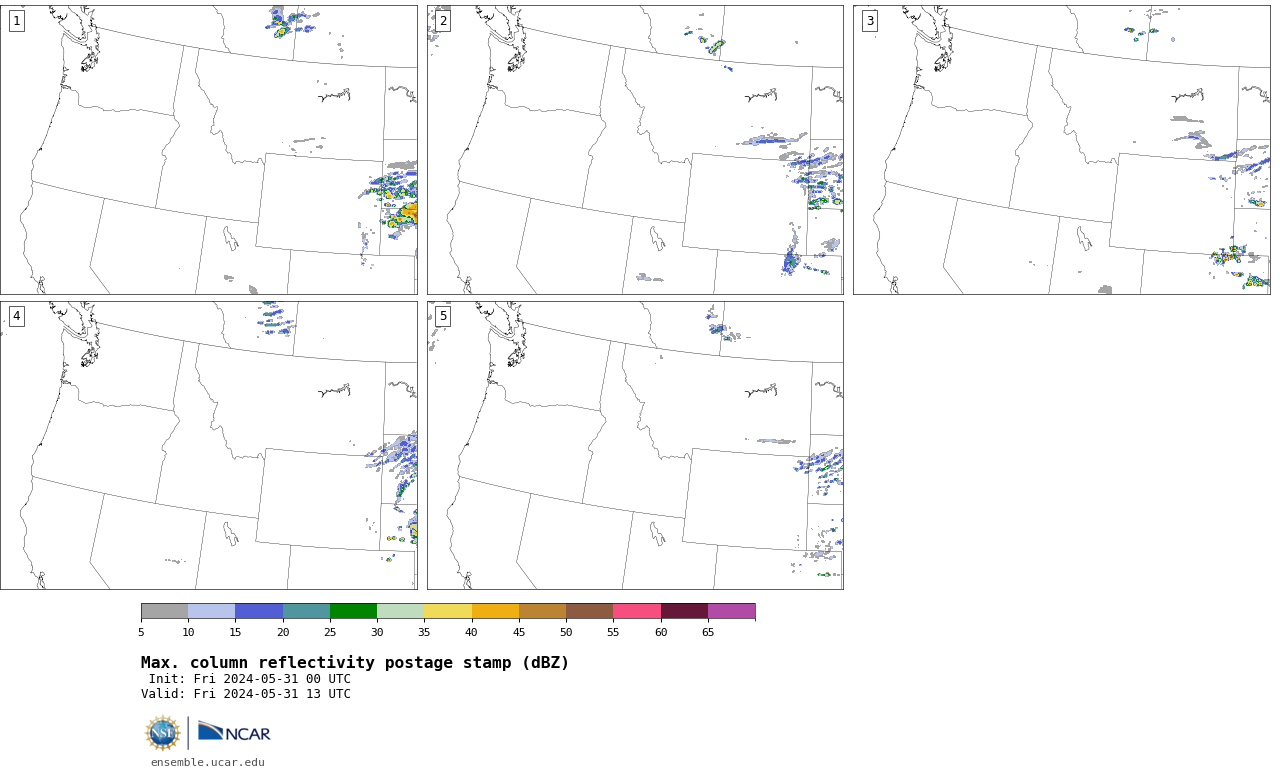This screenshot has width=1280, height=773.
Task: Click the orange 40-45 dBZ swatch
Action: [495, 611]
